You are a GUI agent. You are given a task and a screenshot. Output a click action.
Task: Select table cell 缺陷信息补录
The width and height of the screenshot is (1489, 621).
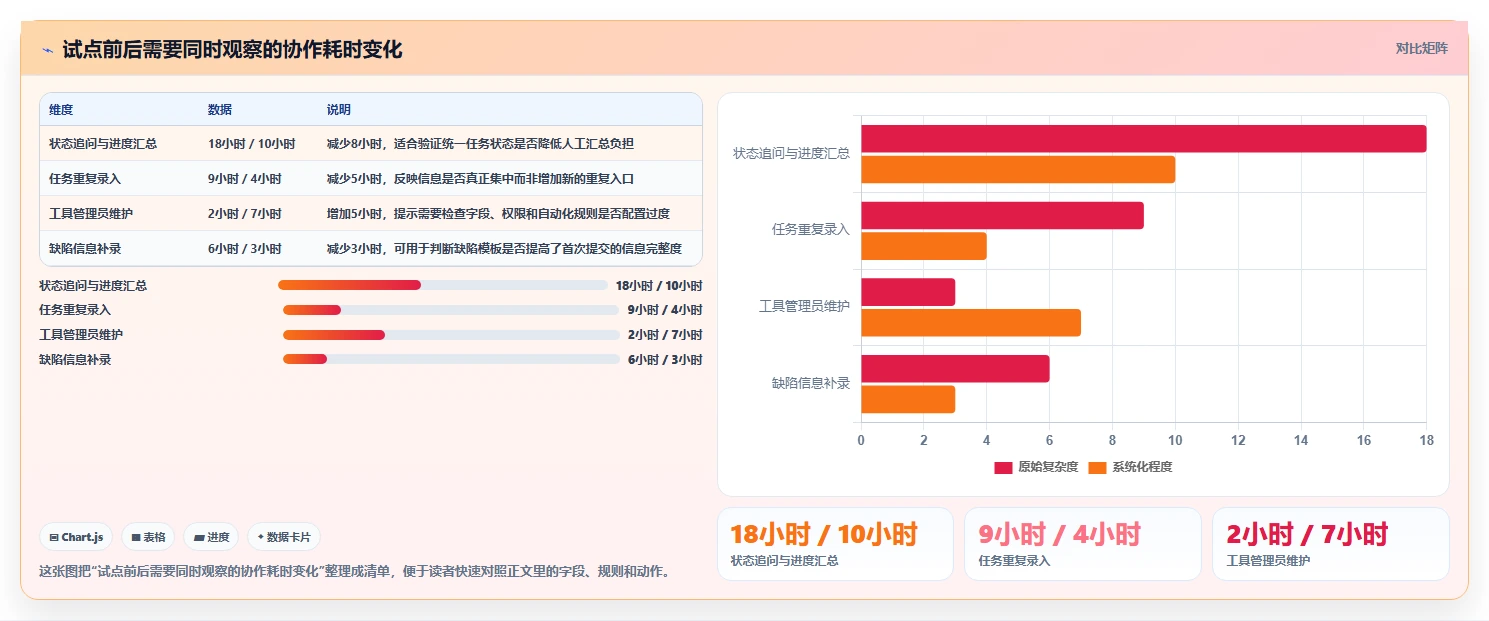point(85,249)
